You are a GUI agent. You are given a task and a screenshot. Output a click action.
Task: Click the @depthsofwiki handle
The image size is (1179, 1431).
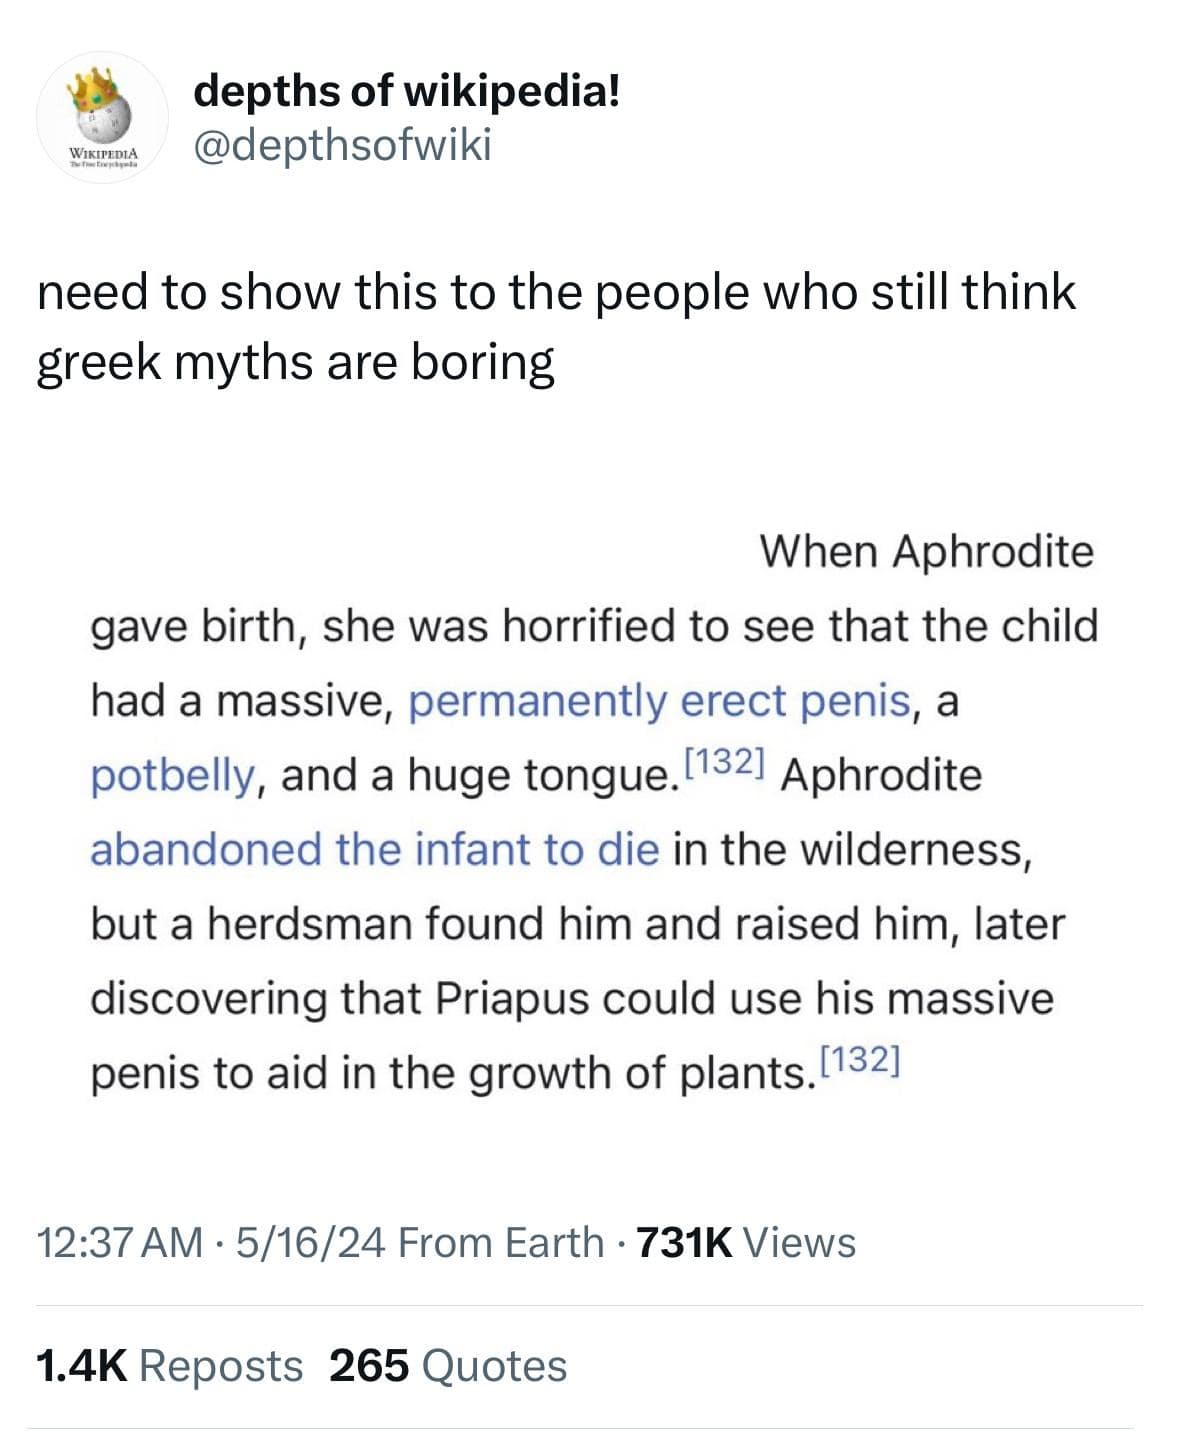343,147
